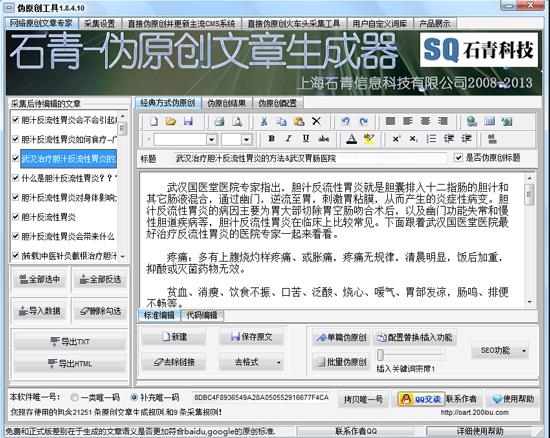Click the delete X icon
Viewport: 550px width, 438px height.
[316, 121]
